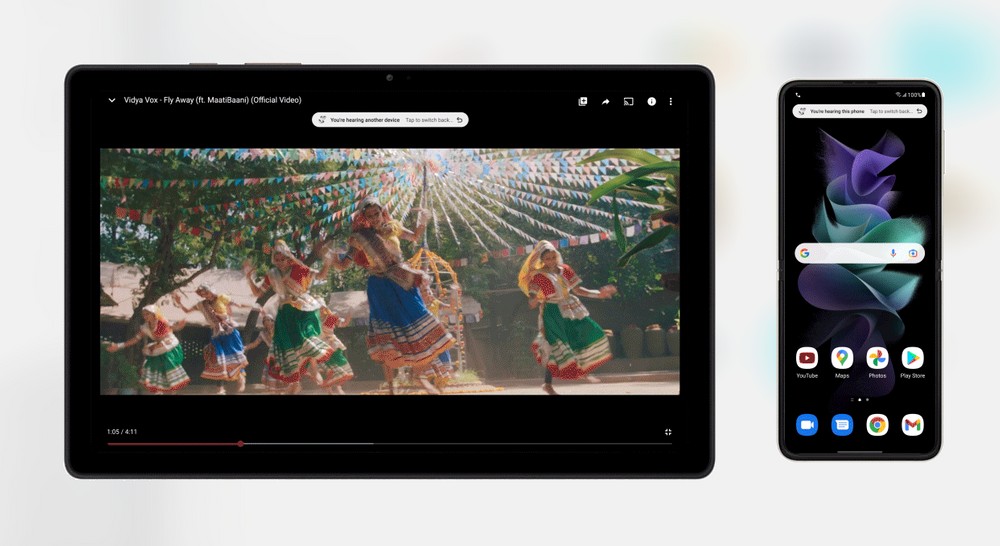The width and height of the screenshot is (1000, 546).
Task: Open the YouTube app on the phone
Action: click(x=807, y=358)
